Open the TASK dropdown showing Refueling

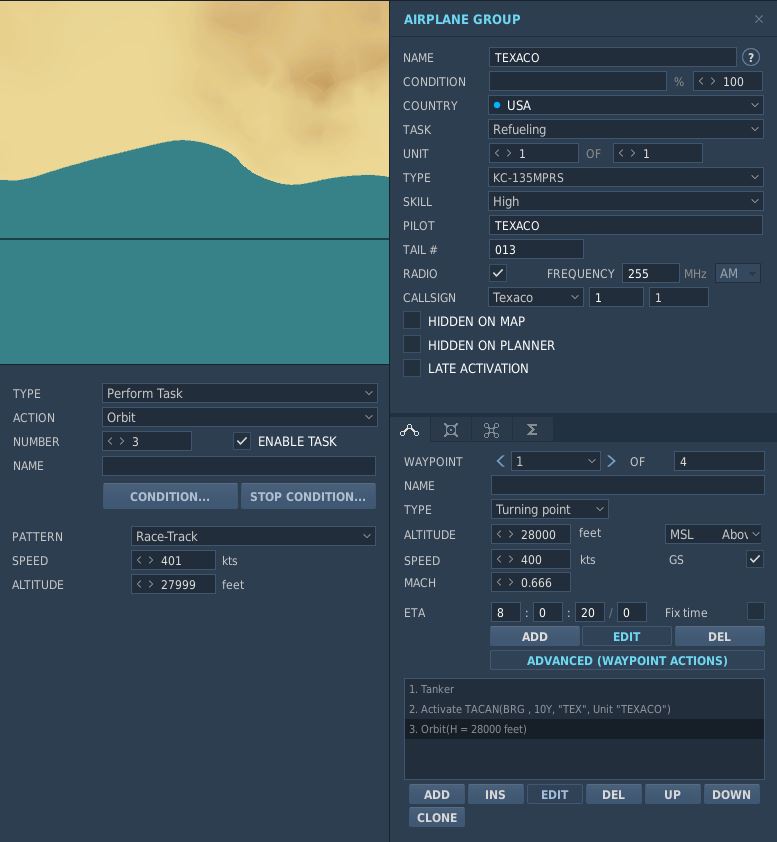tap(626, 129)
